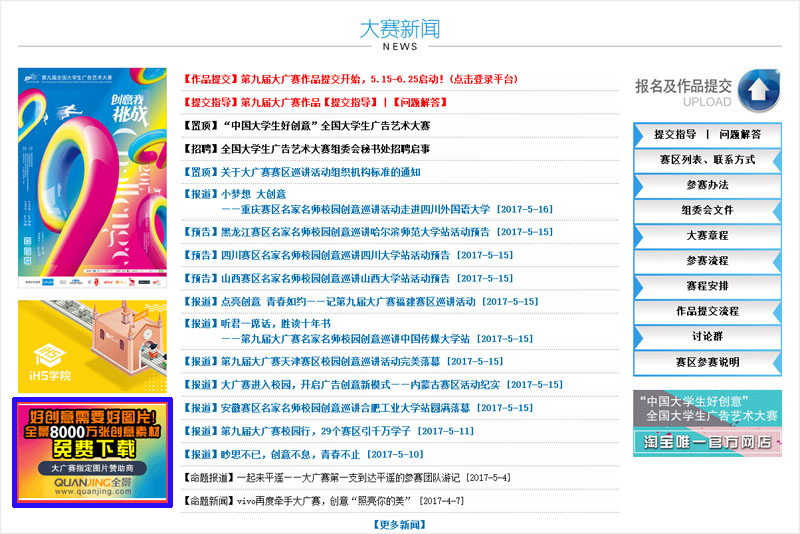Click the blue upload arrow icon
Screen dimensions: 800x534
(759, 91)
